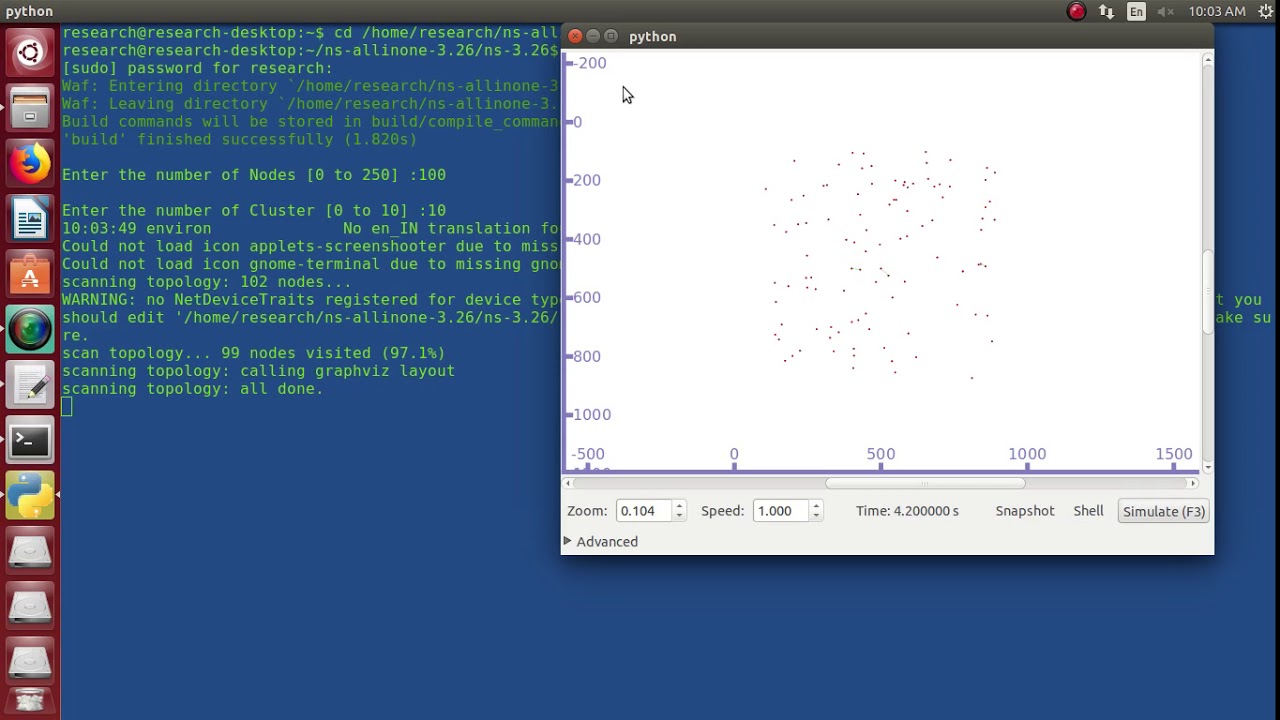Open the Files manager from launcher

30,107
